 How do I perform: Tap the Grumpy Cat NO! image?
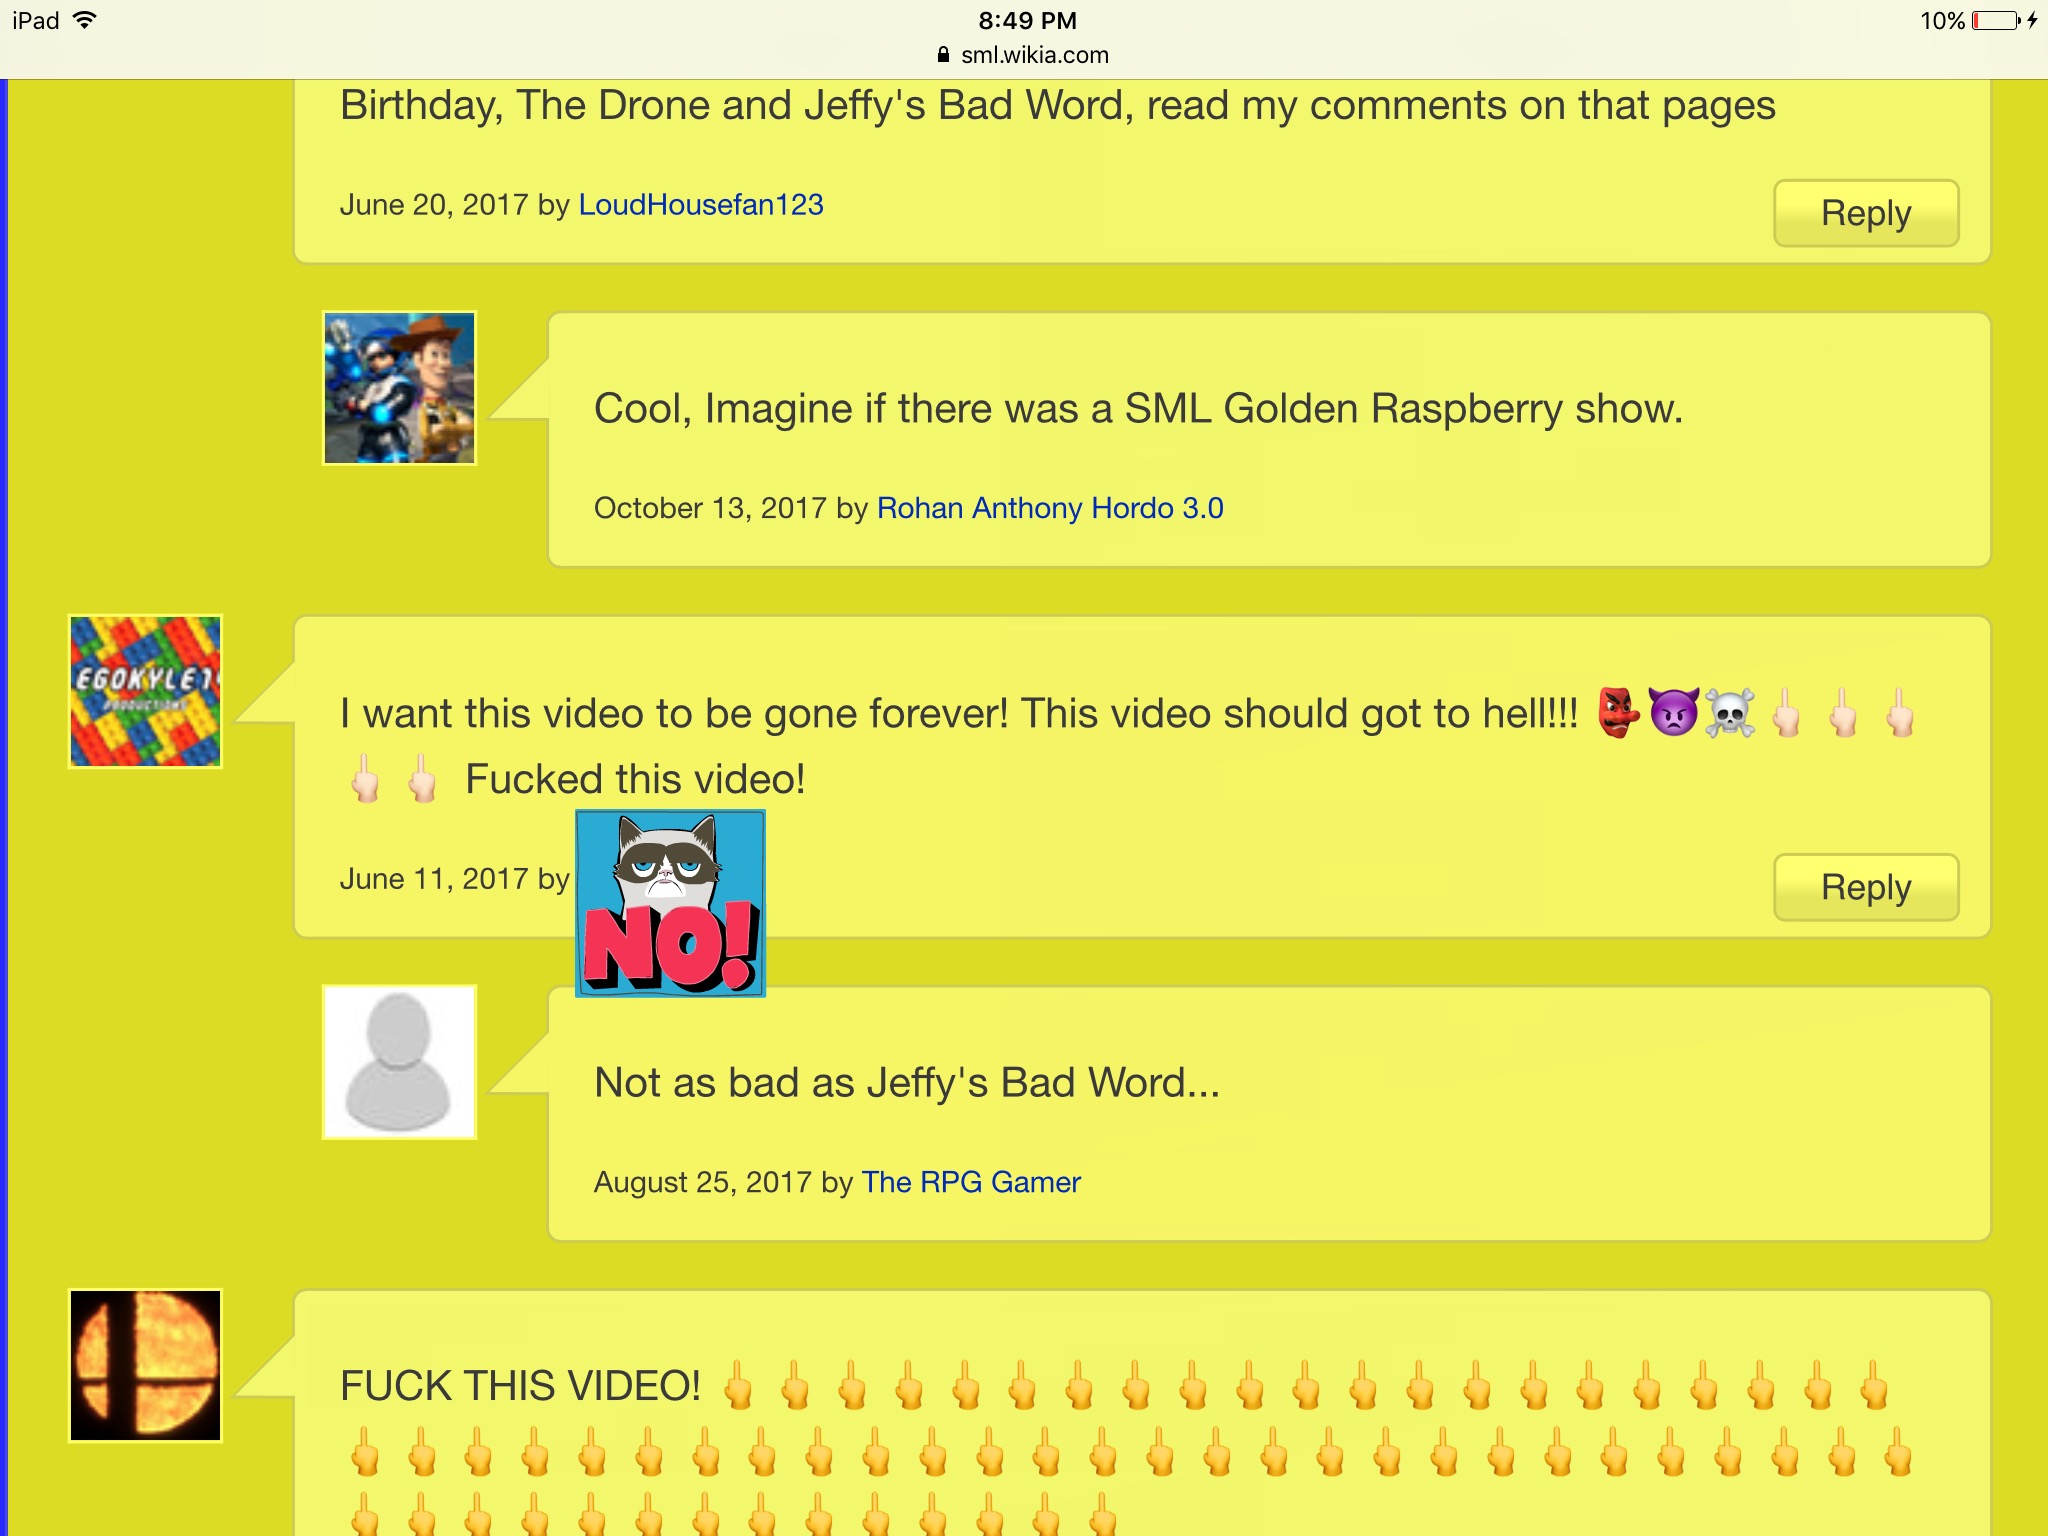pyautogui.click(x=670, y=903)
